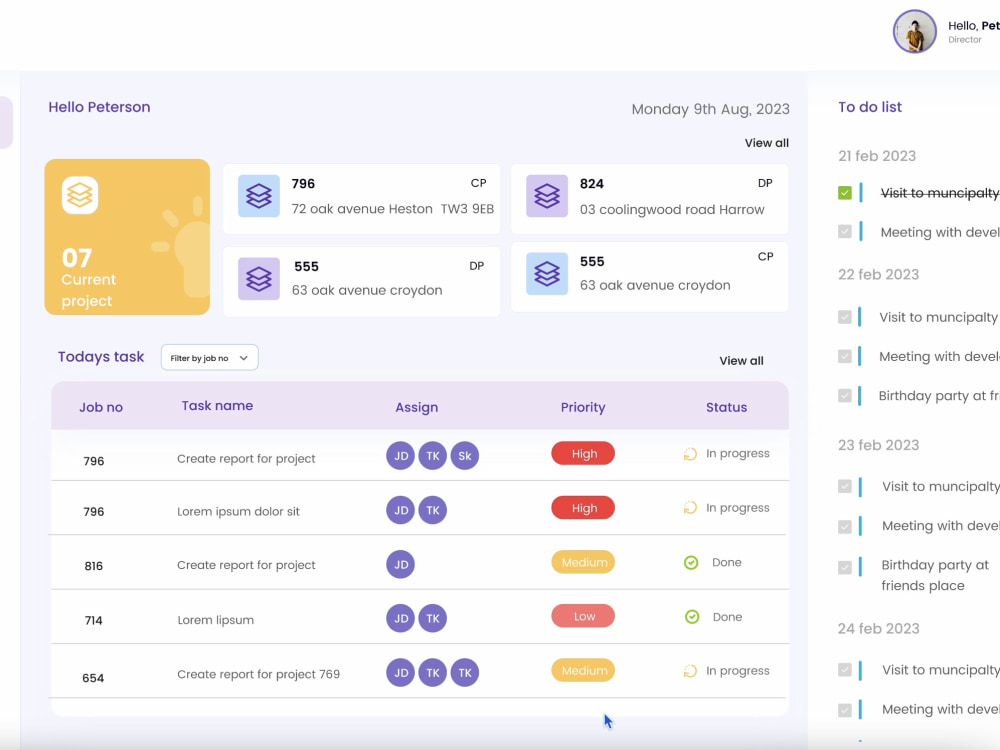The height and width of the screenshot is (750, 1000).
Task: Click the layers icon on the 824 project card
Action: click(x=547, y=196)
